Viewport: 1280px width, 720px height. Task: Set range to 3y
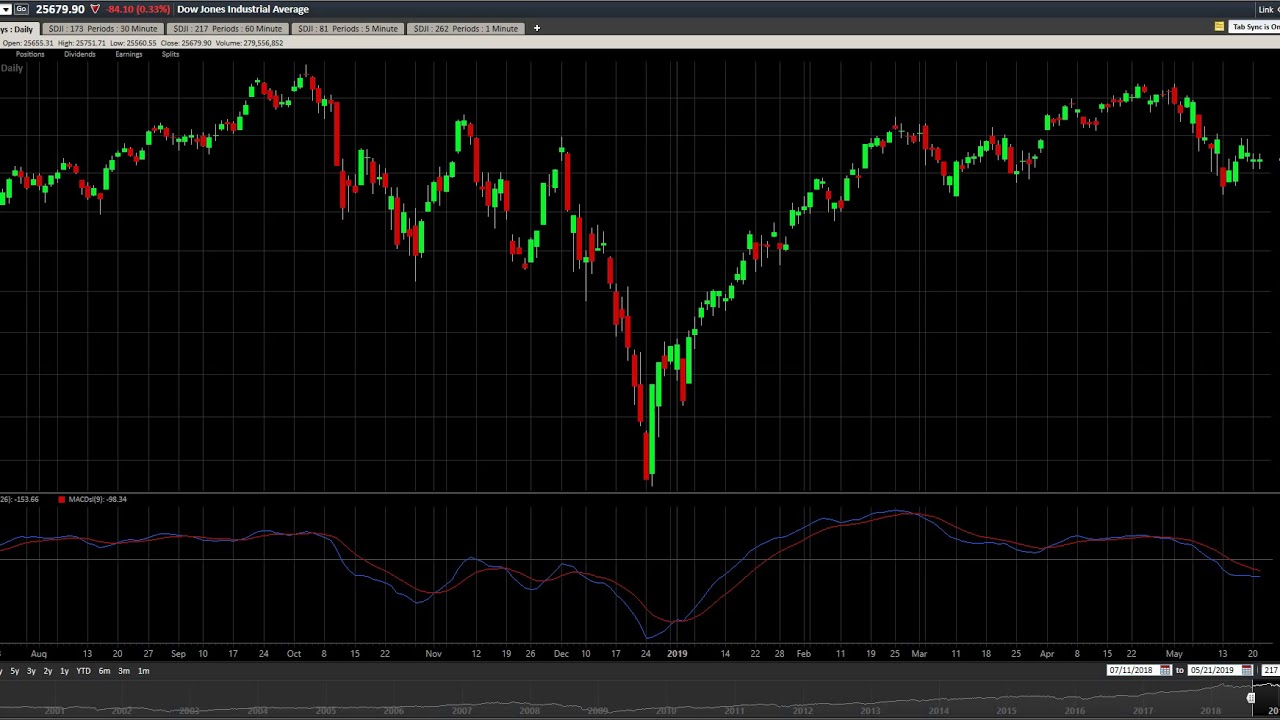(x=31, y=671)
